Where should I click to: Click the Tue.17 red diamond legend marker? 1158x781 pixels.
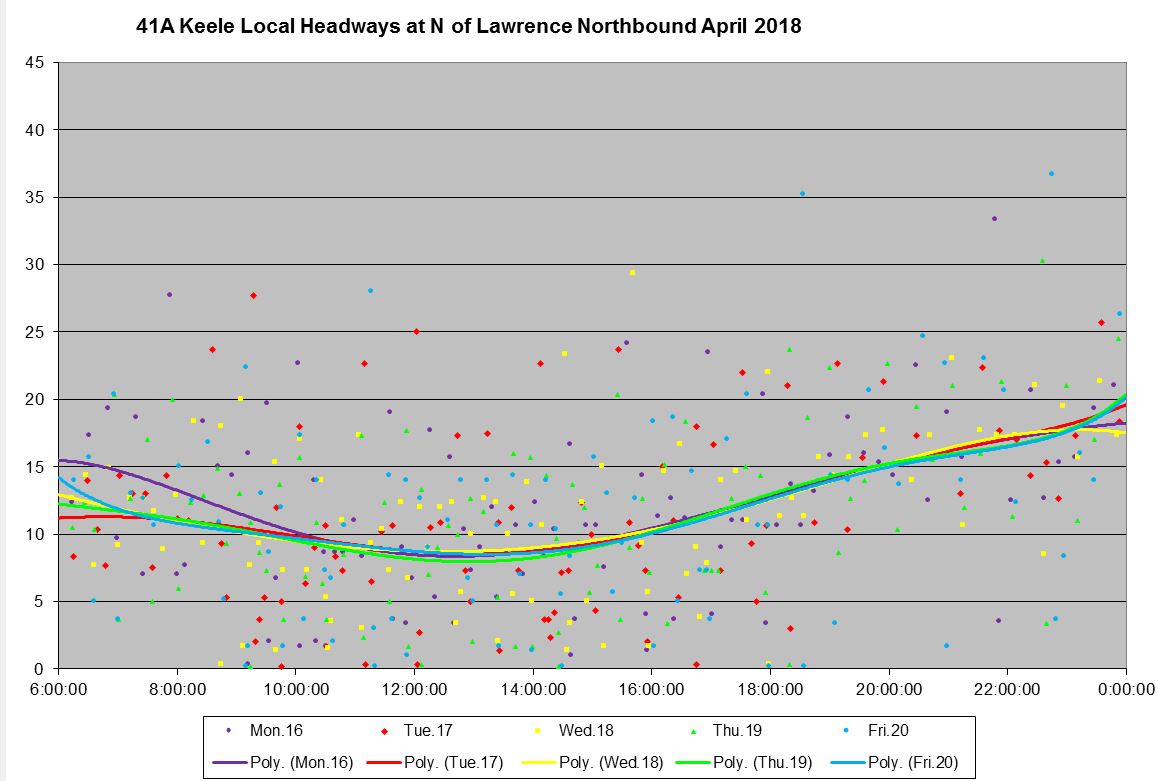click(x=386, y=731)
